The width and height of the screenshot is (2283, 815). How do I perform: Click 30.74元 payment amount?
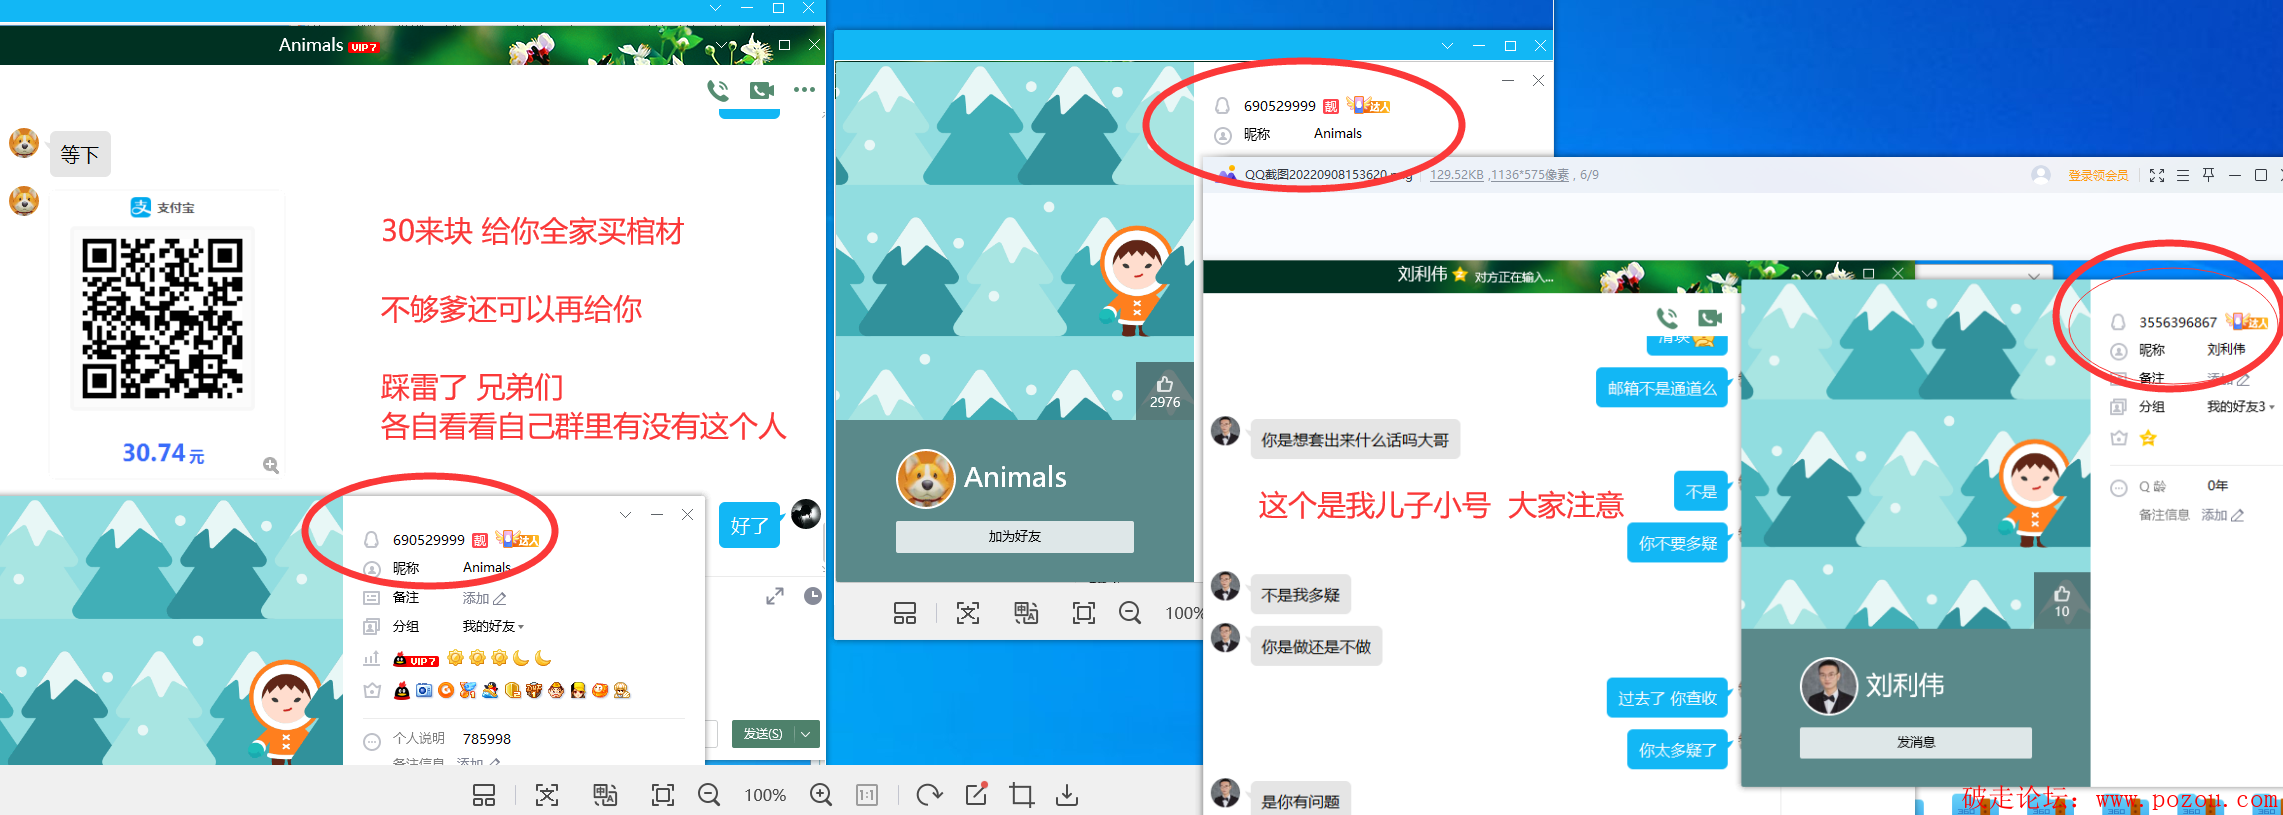(163, 453)
